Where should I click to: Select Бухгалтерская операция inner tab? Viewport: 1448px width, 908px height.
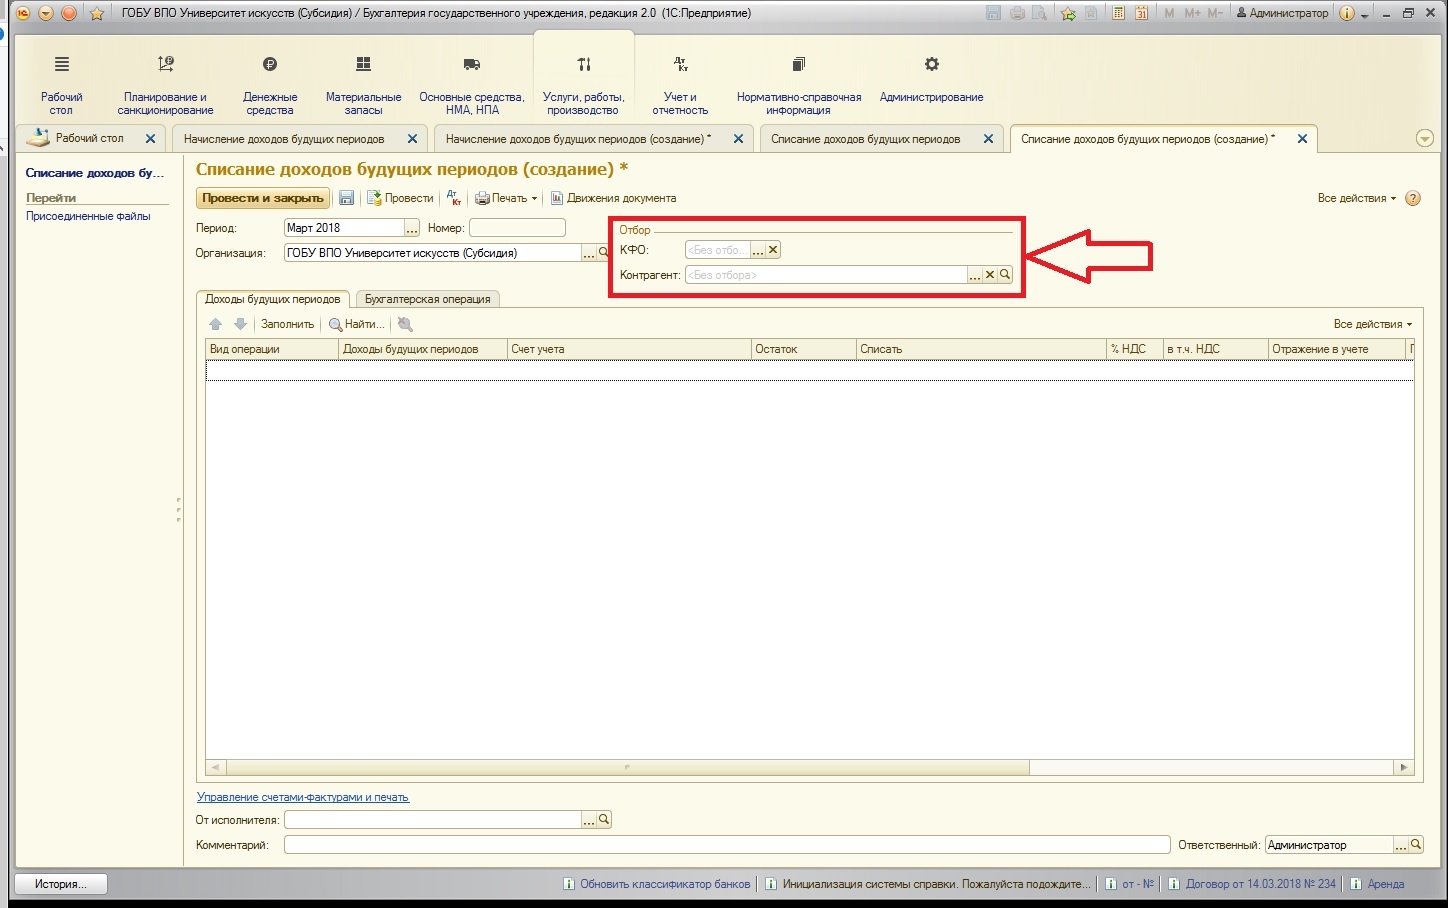427,299
